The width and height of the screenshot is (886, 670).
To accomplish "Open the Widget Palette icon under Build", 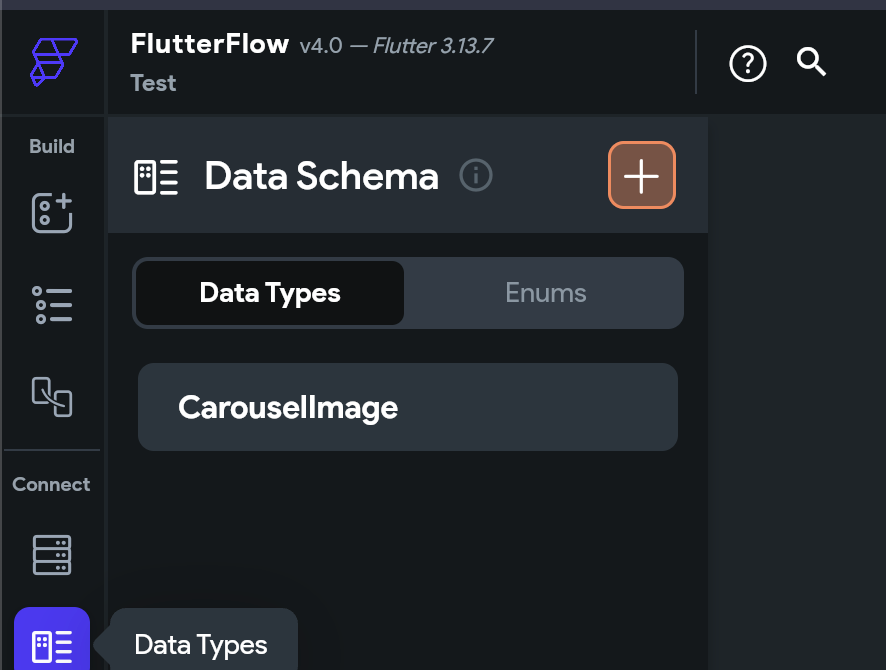I will 52,213.
